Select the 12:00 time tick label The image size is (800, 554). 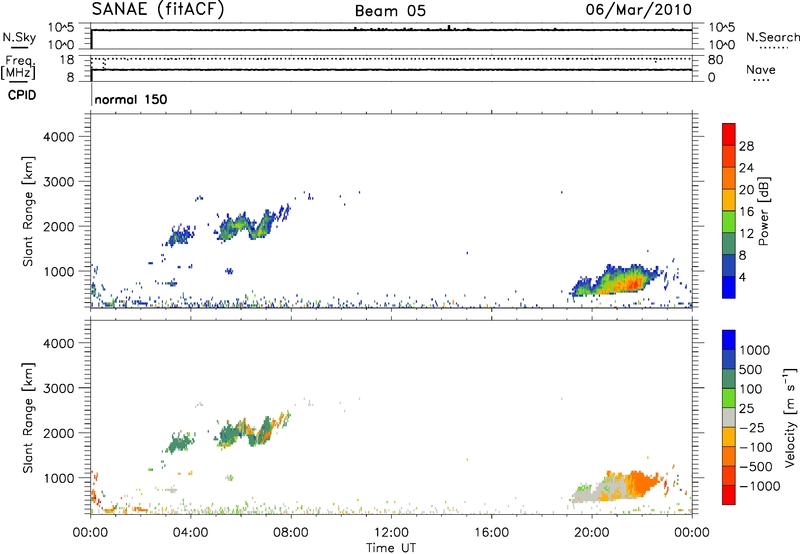[x=391, y=533]
